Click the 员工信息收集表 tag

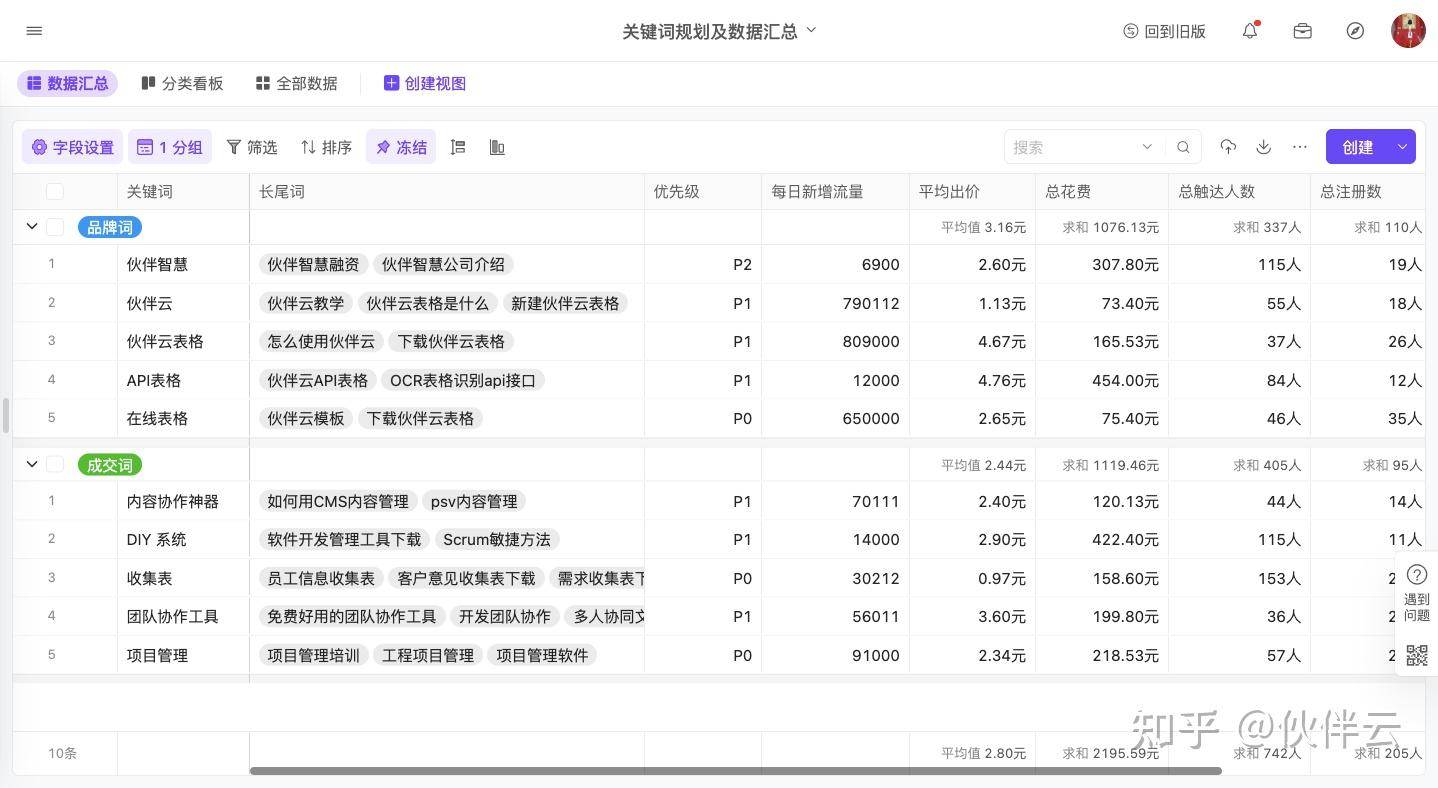321,578
